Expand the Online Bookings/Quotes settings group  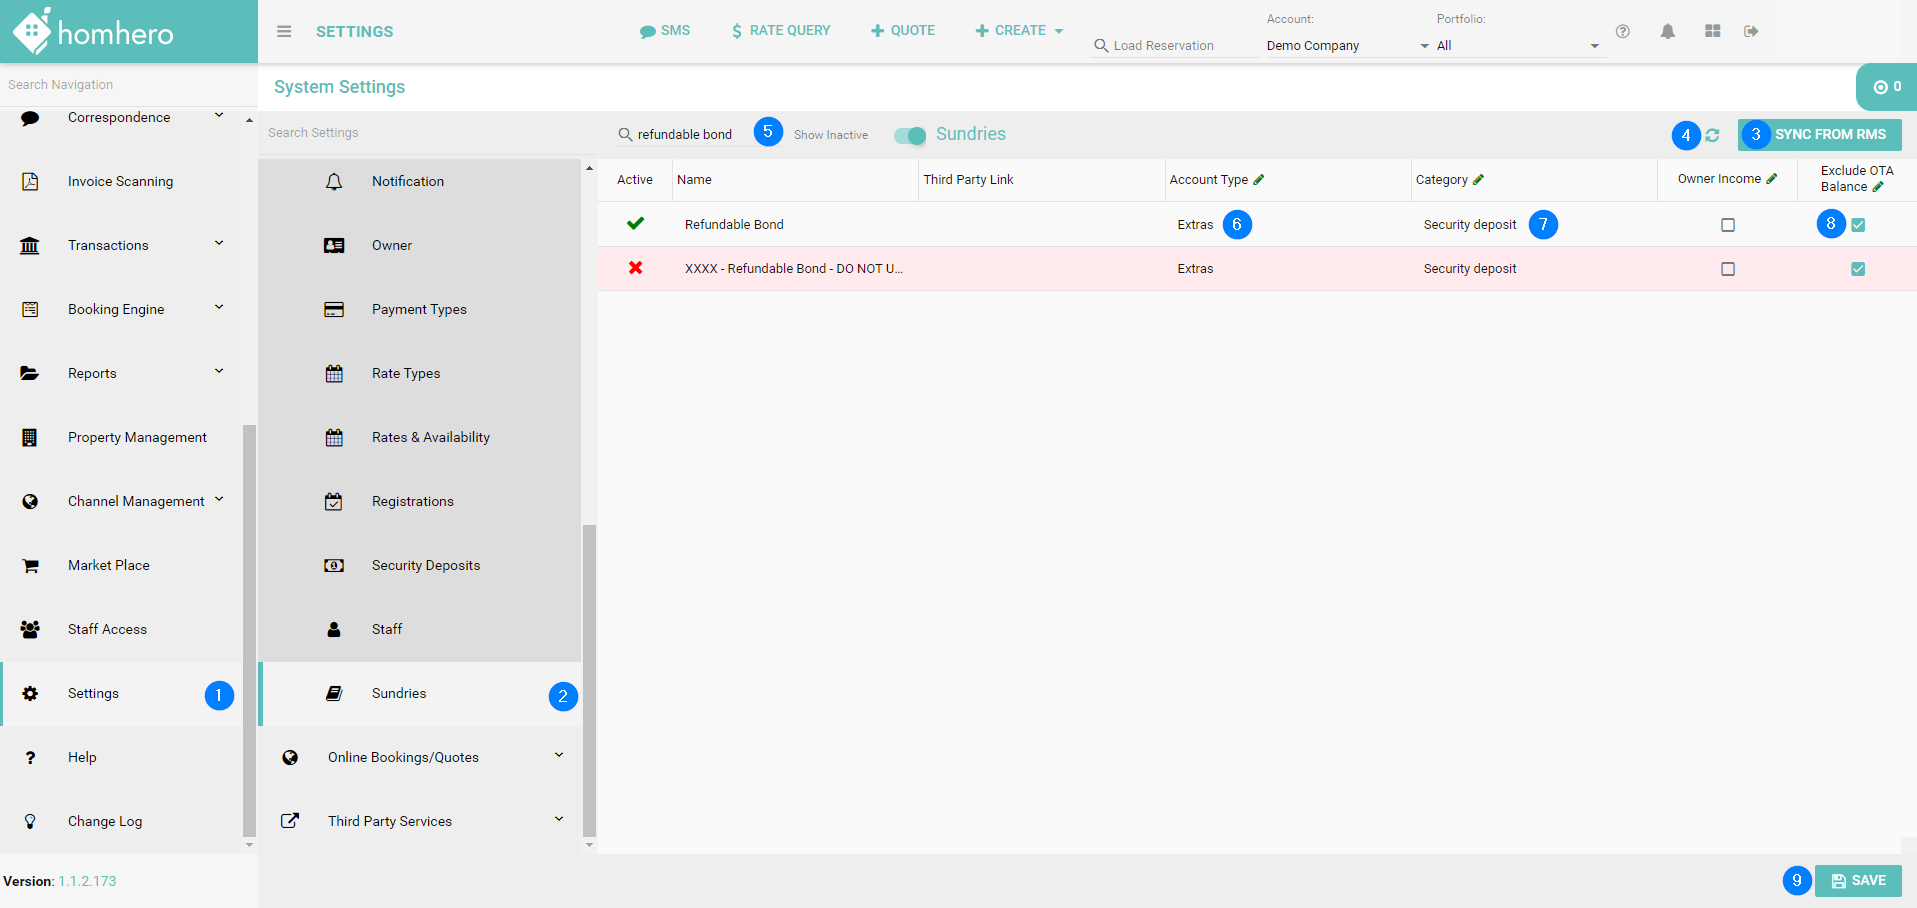tap(558, 756)
